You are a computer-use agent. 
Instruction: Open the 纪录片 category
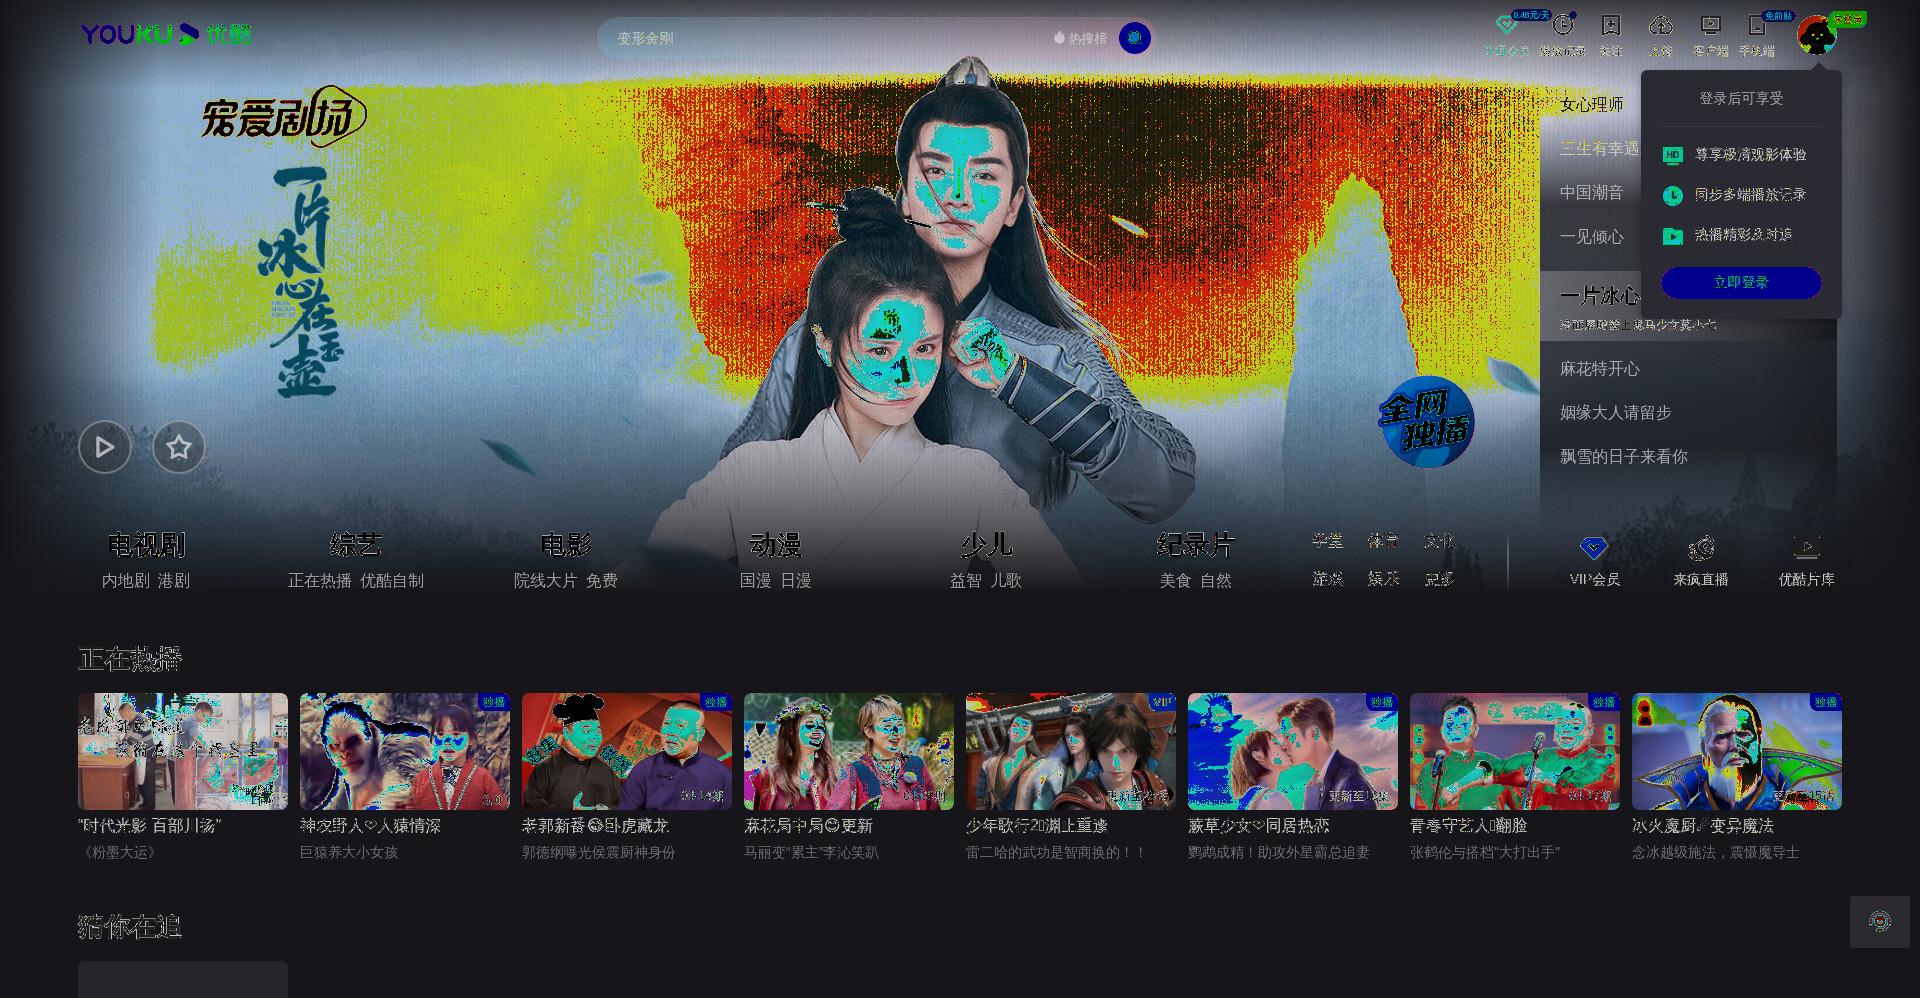click(x=1196, y=545)
